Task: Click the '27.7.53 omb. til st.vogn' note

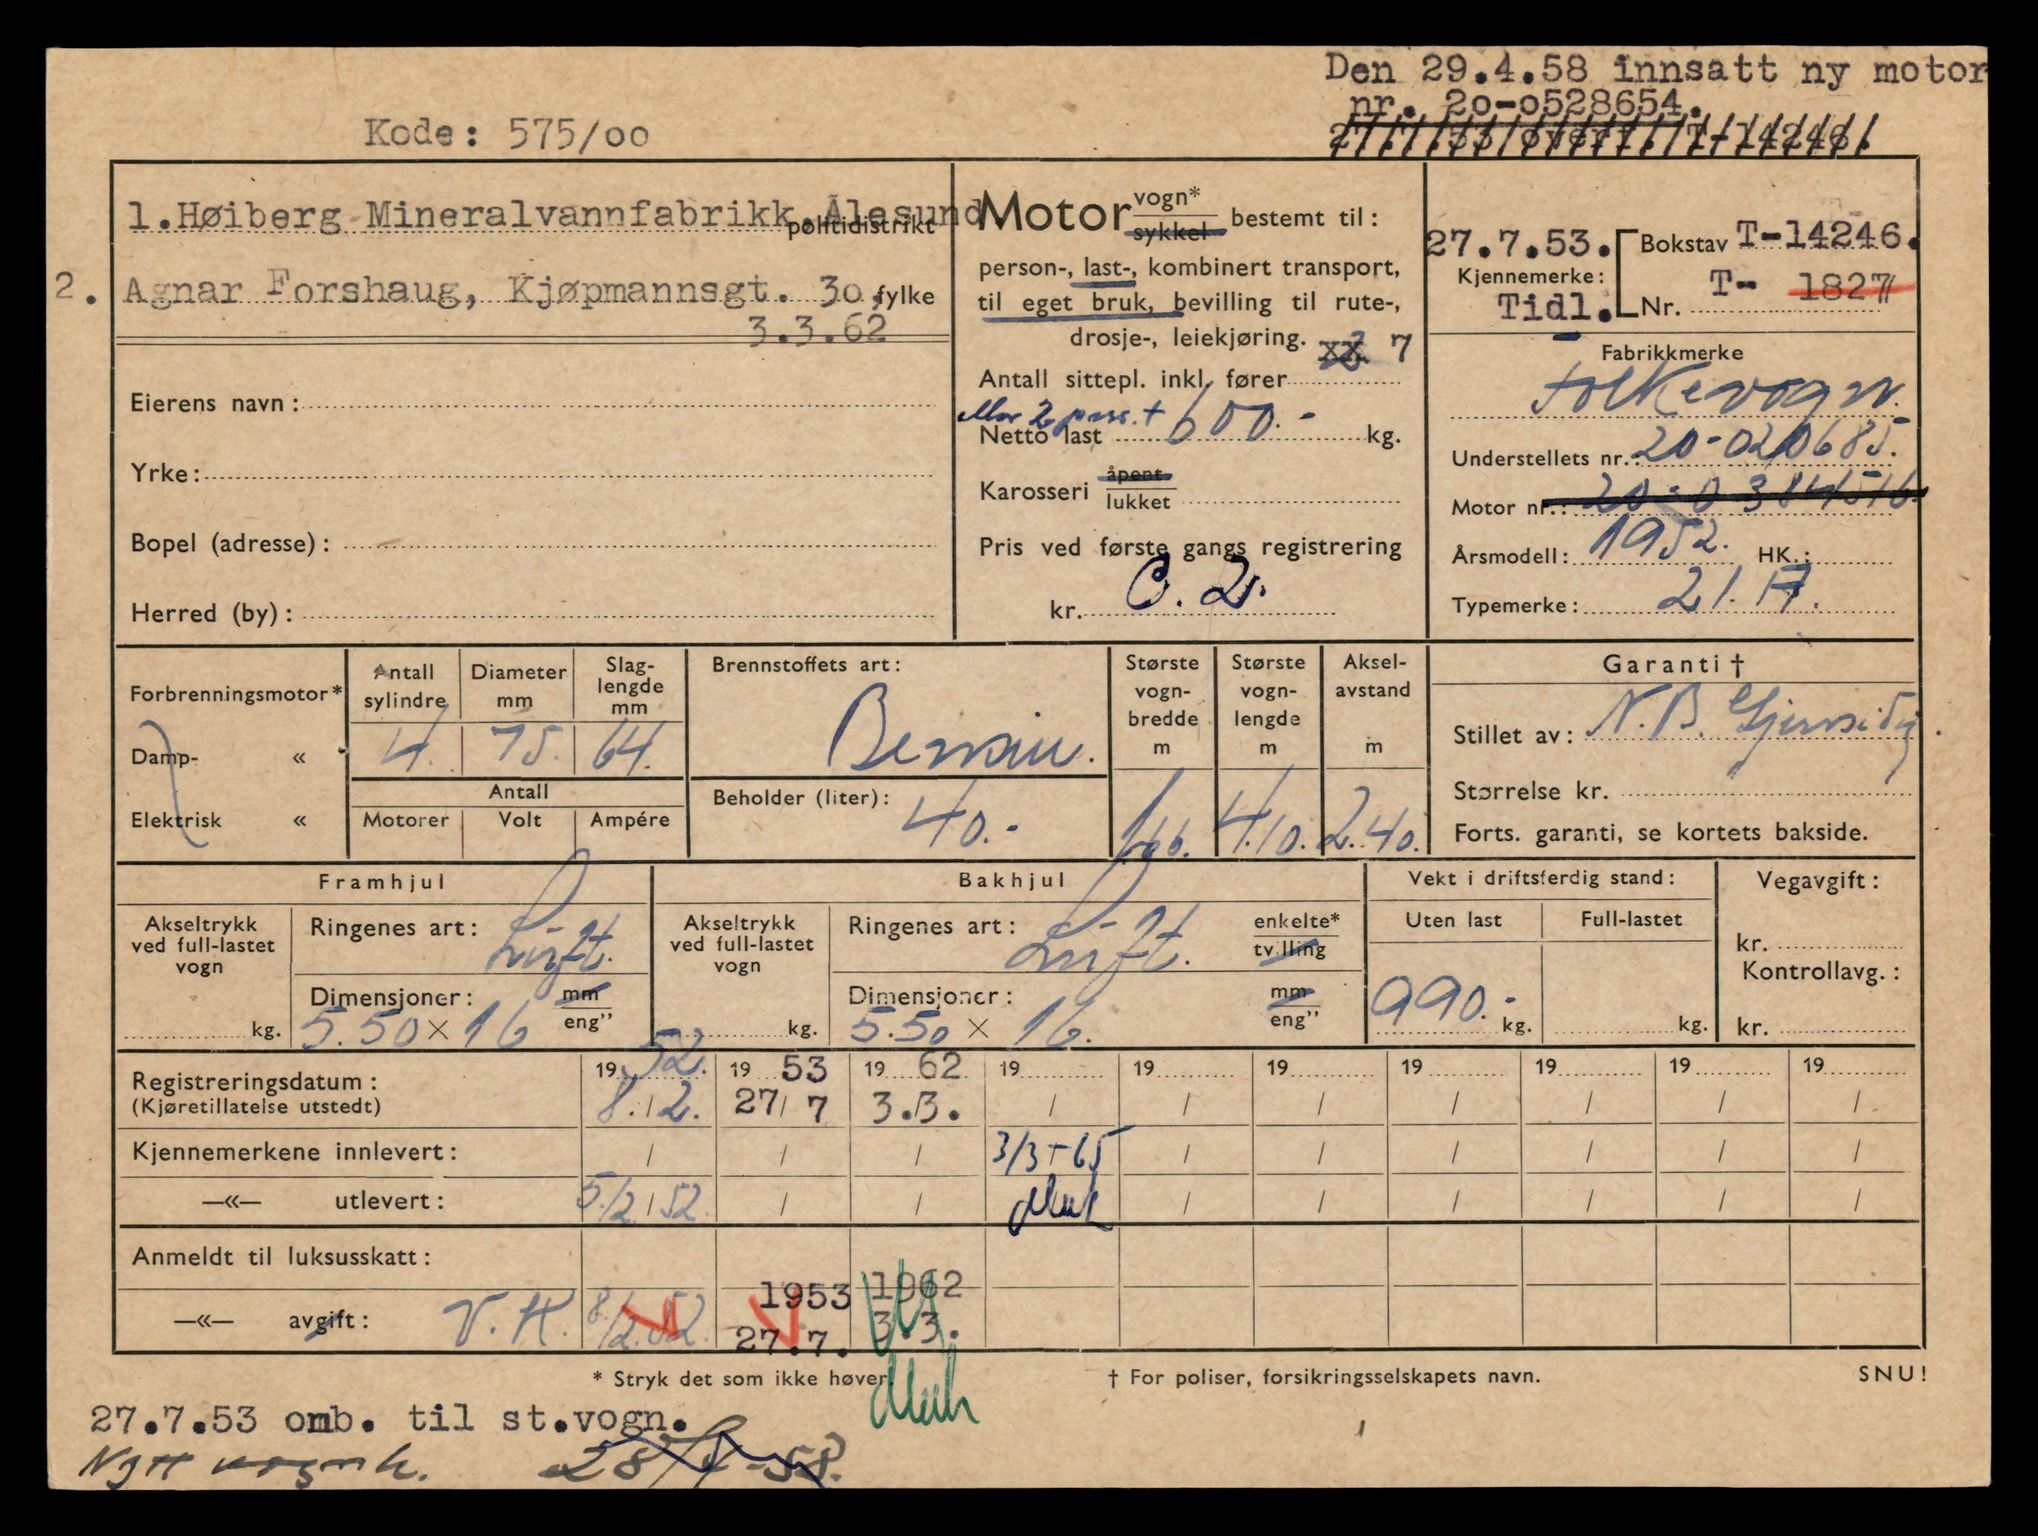Action: coord(390,1421)
